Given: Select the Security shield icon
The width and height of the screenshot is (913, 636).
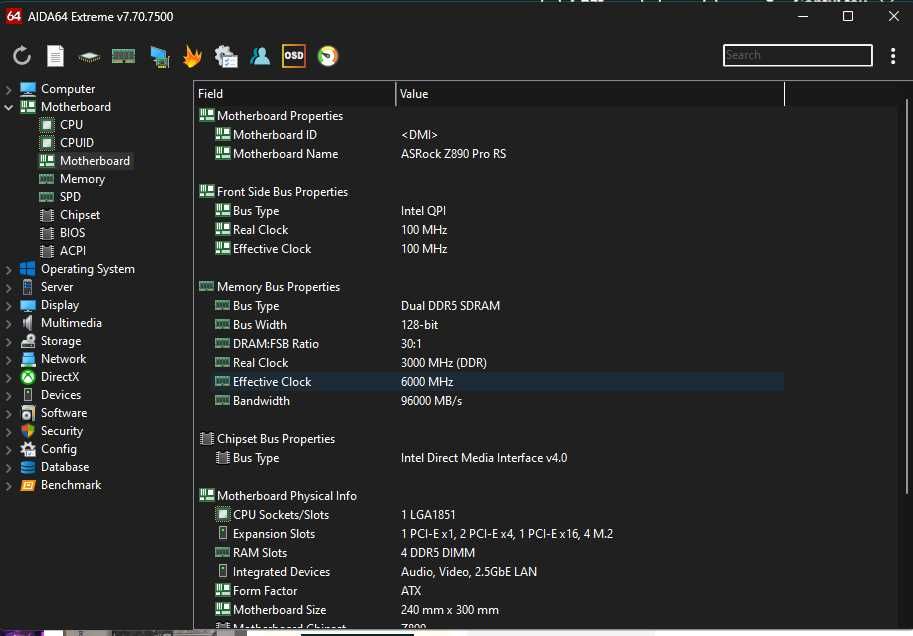Looking at the screenshot, I should tap(27, 431).
